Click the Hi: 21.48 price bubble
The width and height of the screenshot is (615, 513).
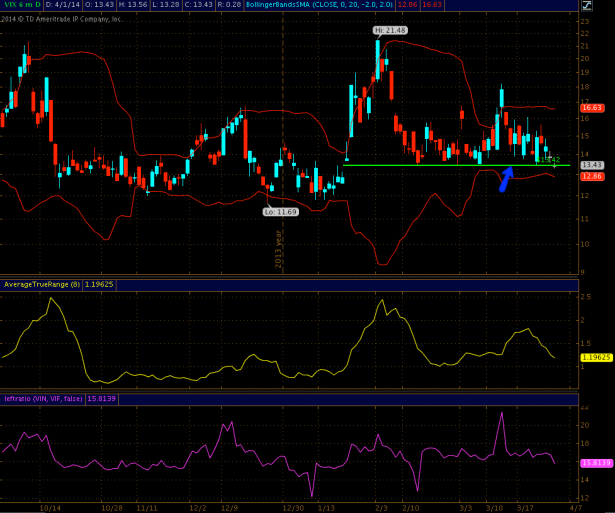(390, 31)
